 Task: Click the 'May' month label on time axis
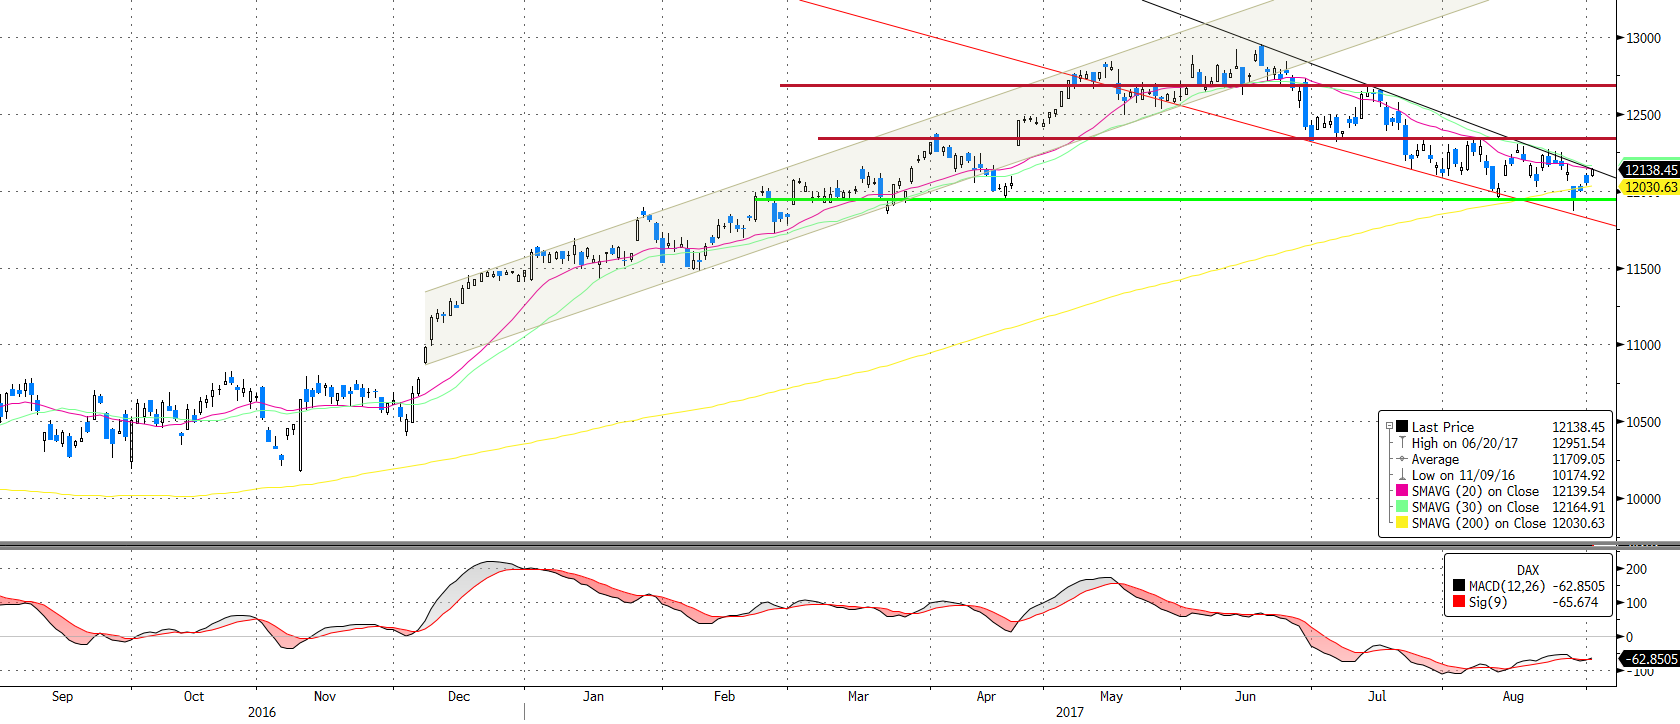[x=1111, y=696]
